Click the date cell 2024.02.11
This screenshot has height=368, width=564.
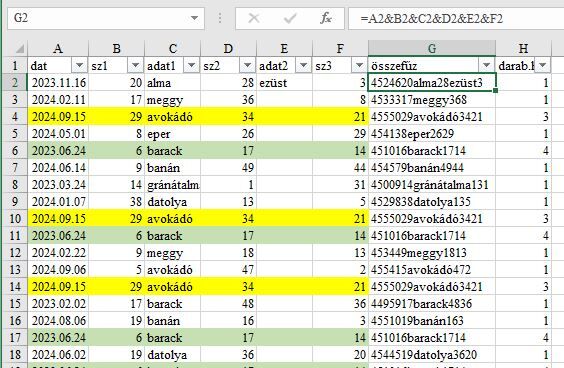[x=58, y=100]
